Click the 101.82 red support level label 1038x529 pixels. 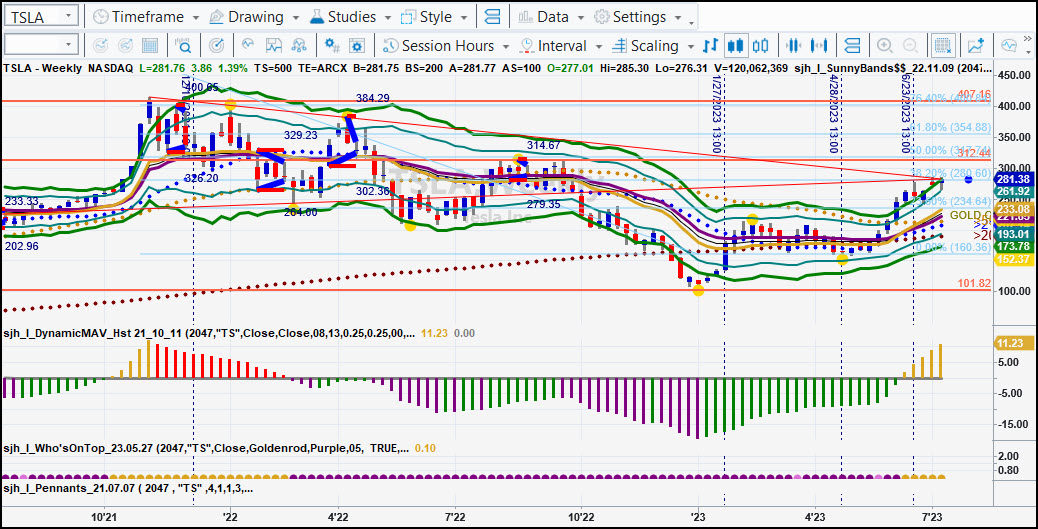974,283
